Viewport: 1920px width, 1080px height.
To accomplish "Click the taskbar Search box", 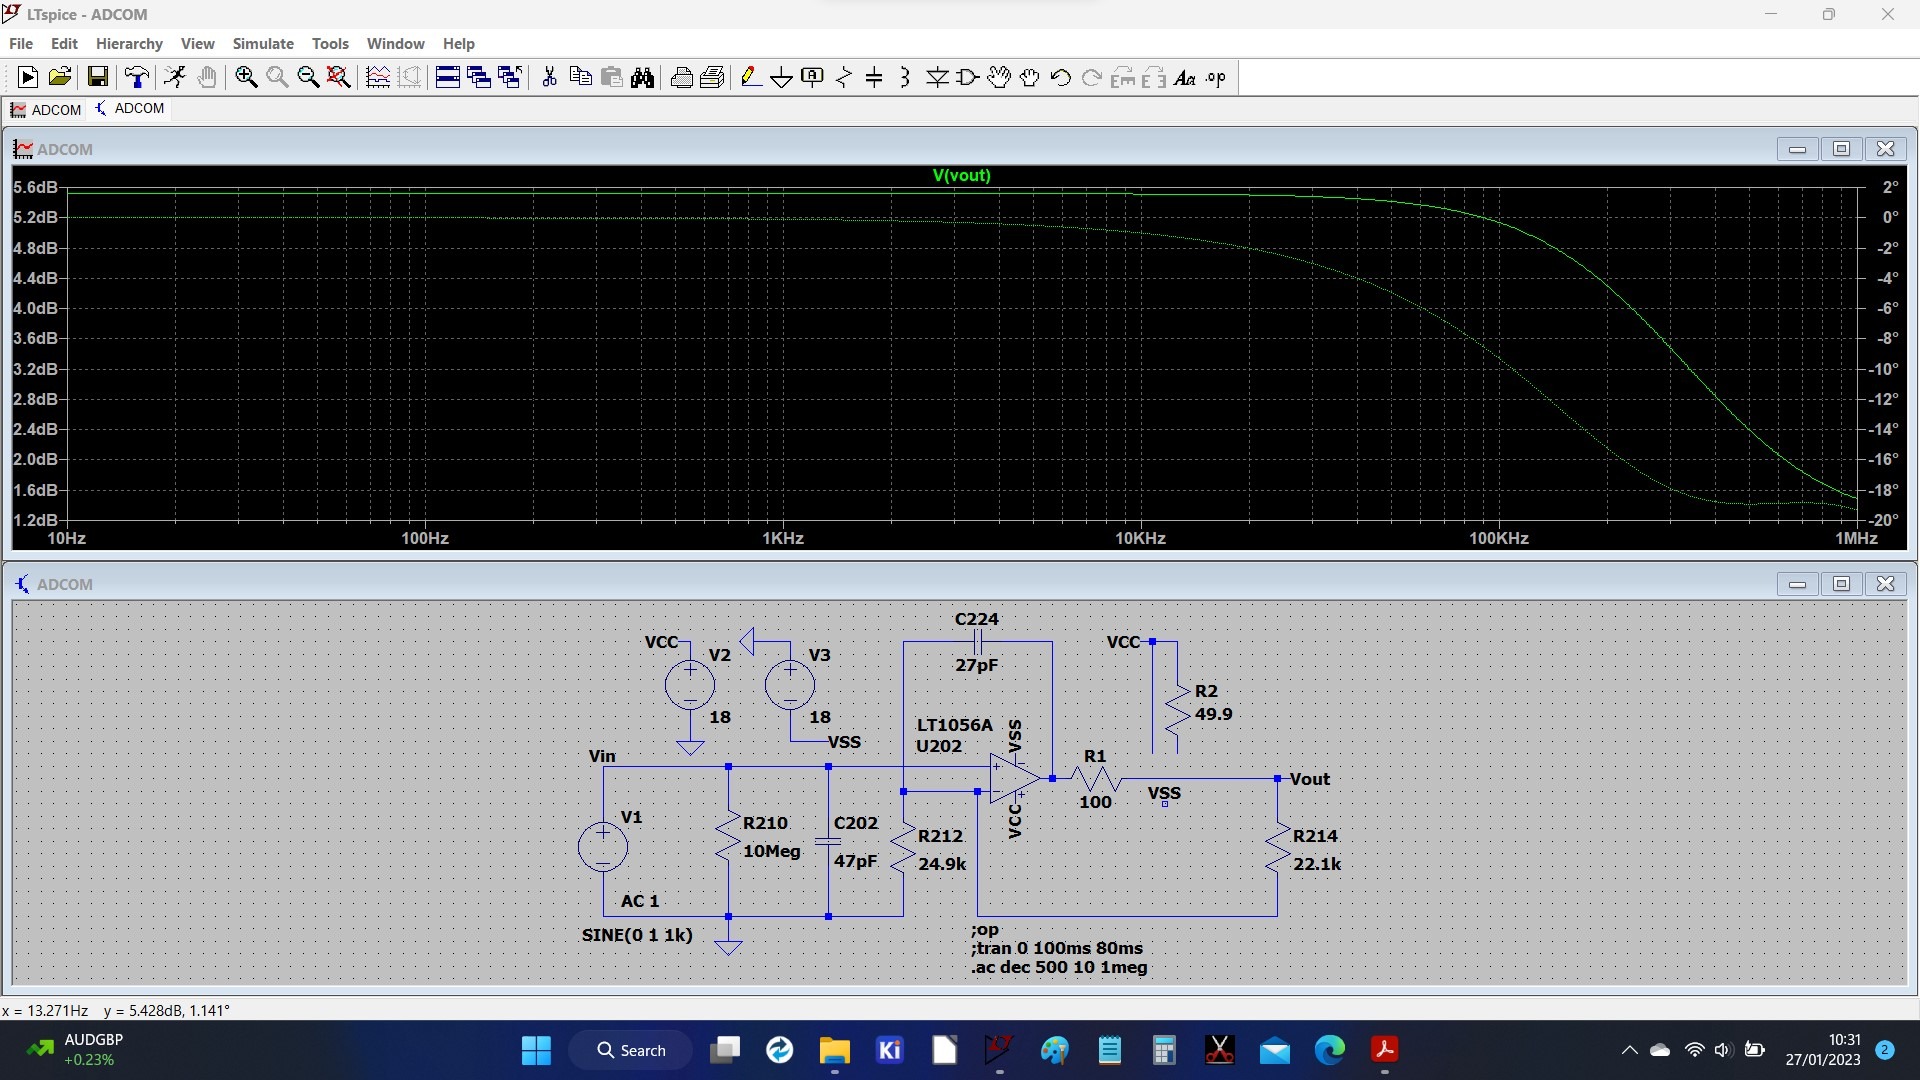I will coord(631,1050).
